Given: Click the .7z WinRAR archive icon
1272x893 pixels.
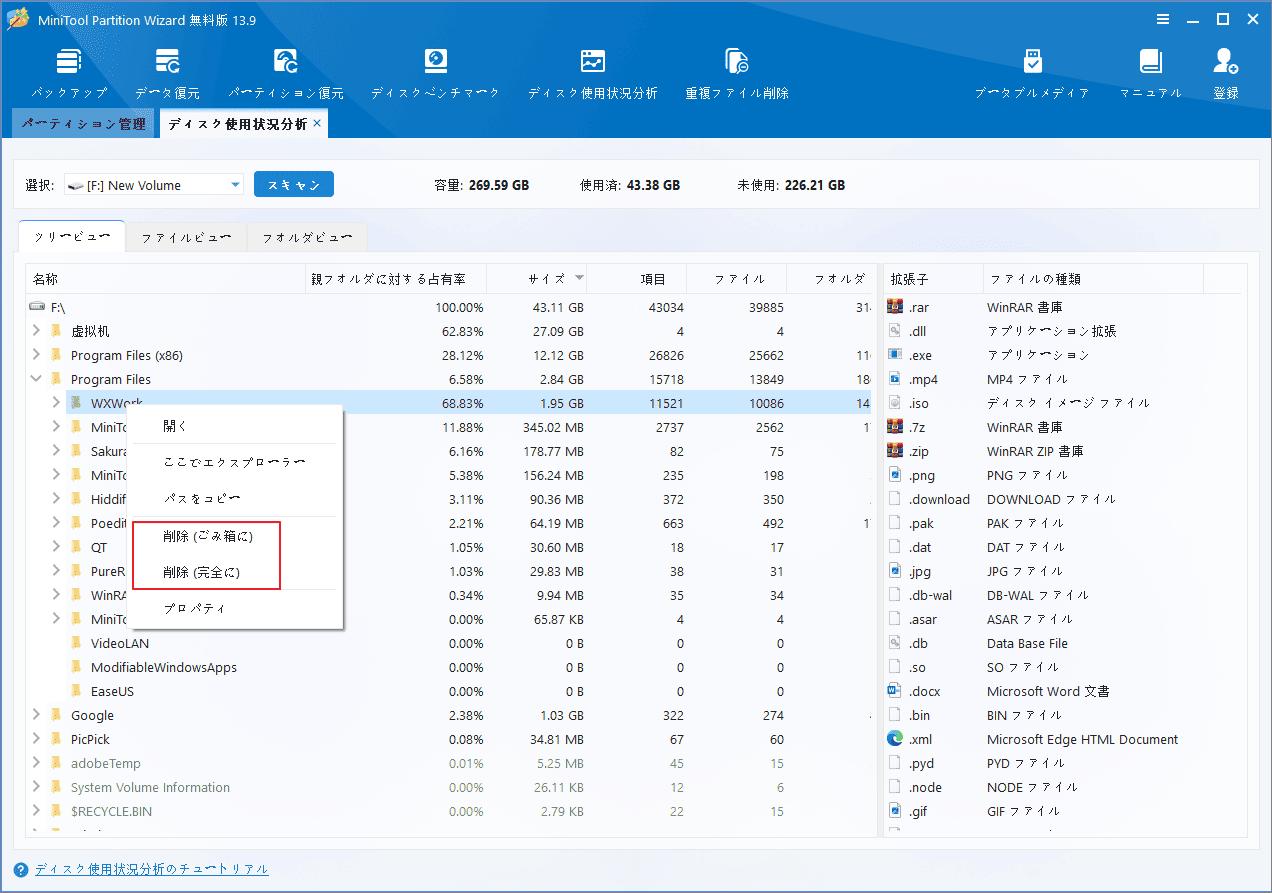Looking at the screenshot, I should coord(895,427).
